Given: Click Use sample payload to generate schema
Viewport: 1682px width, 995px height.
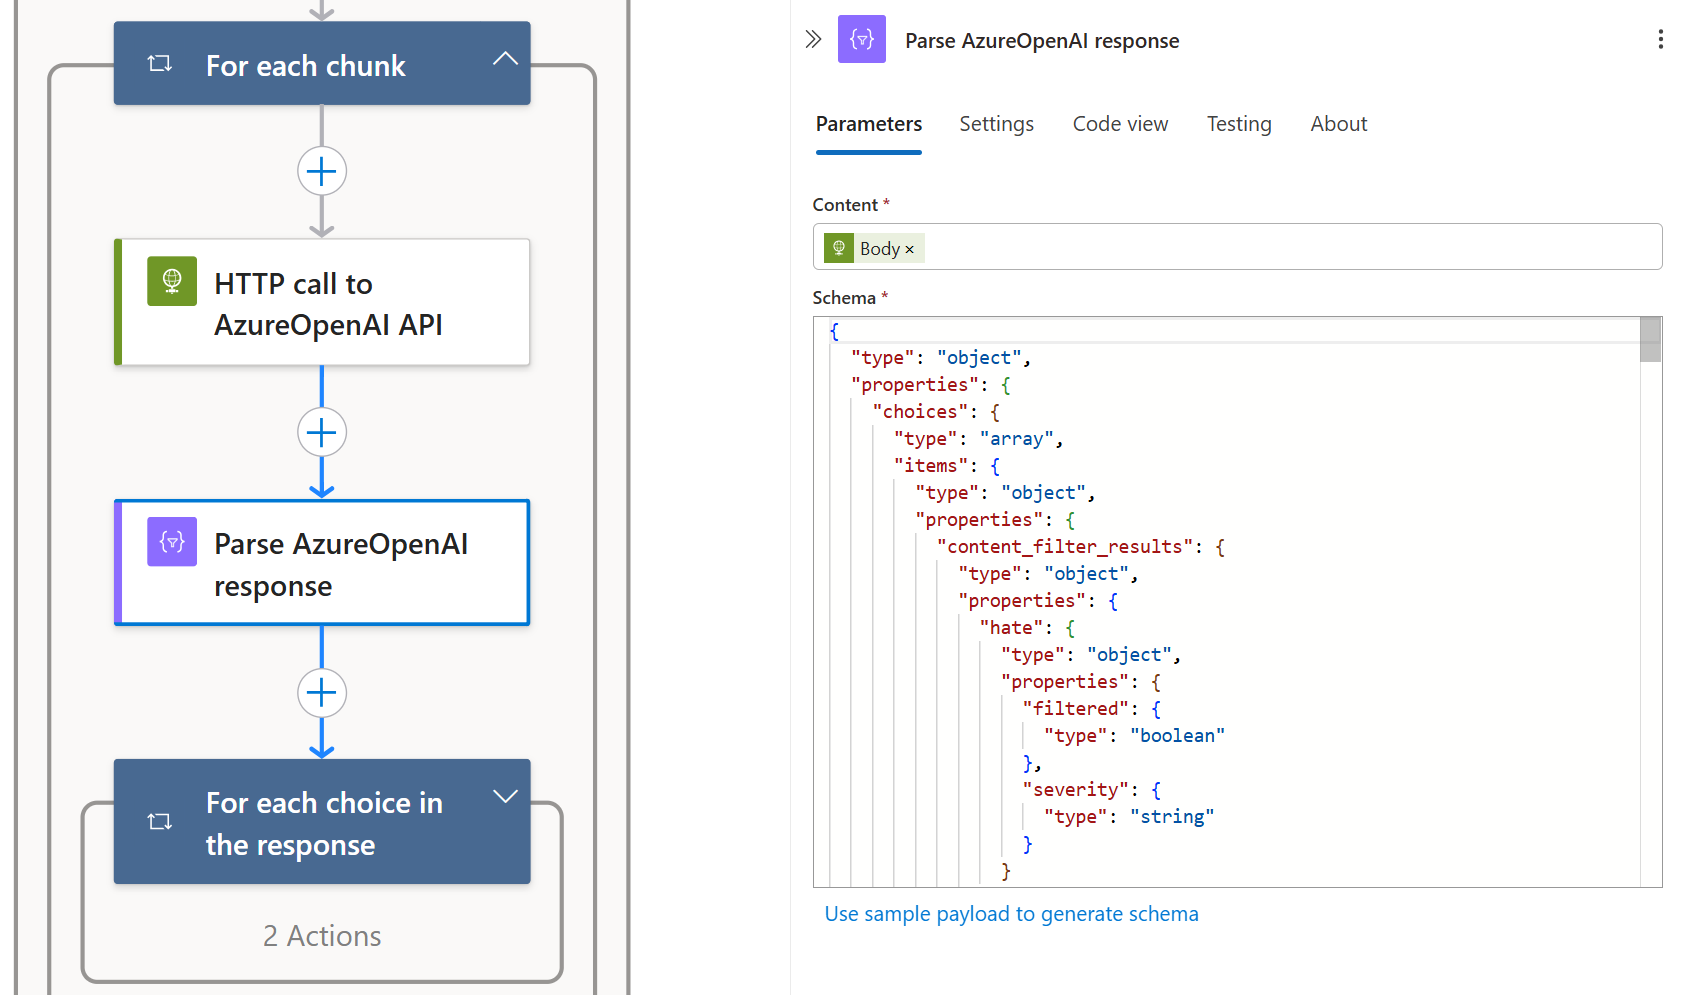Looking at the screenshot, I should (x=1011, y=914).
